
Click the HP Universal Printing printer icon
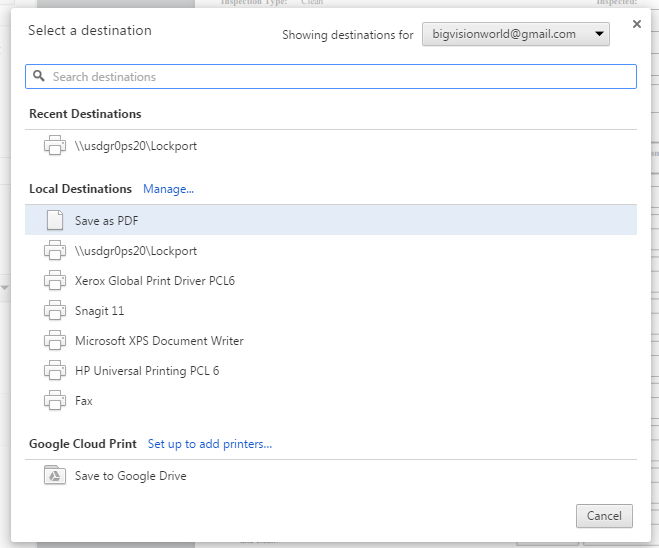click(x=55, y=371)
